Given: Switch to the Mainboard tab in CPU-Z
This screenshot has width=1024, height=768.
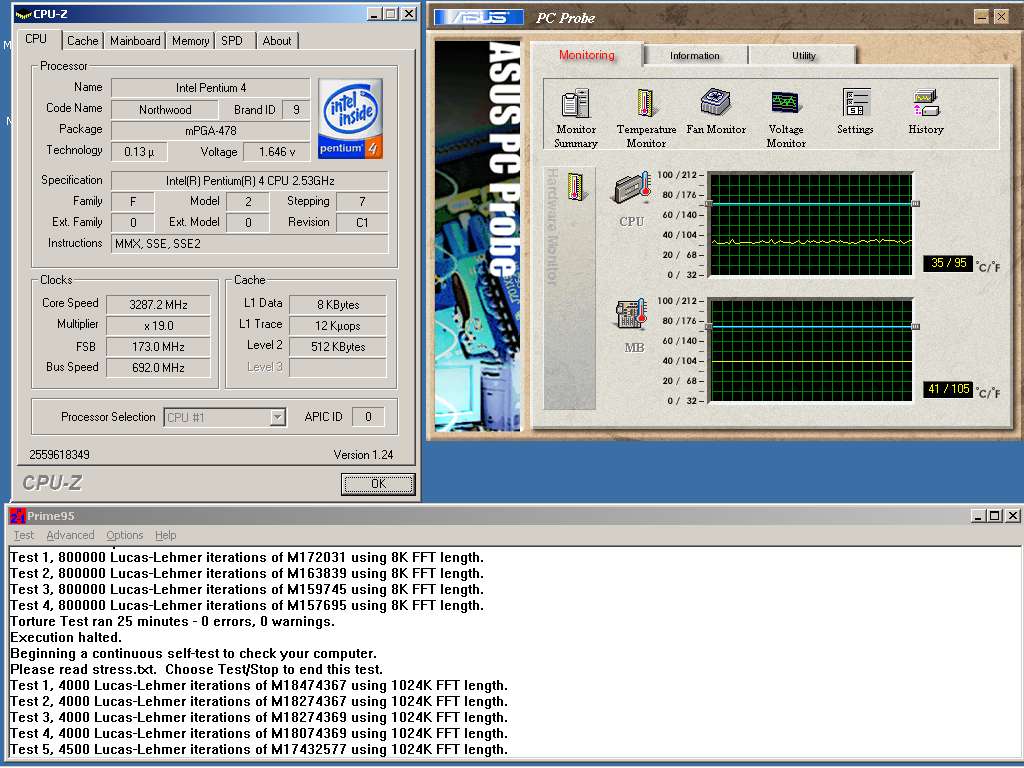Looking at the screenshot, I should click(x=135, y=40).
